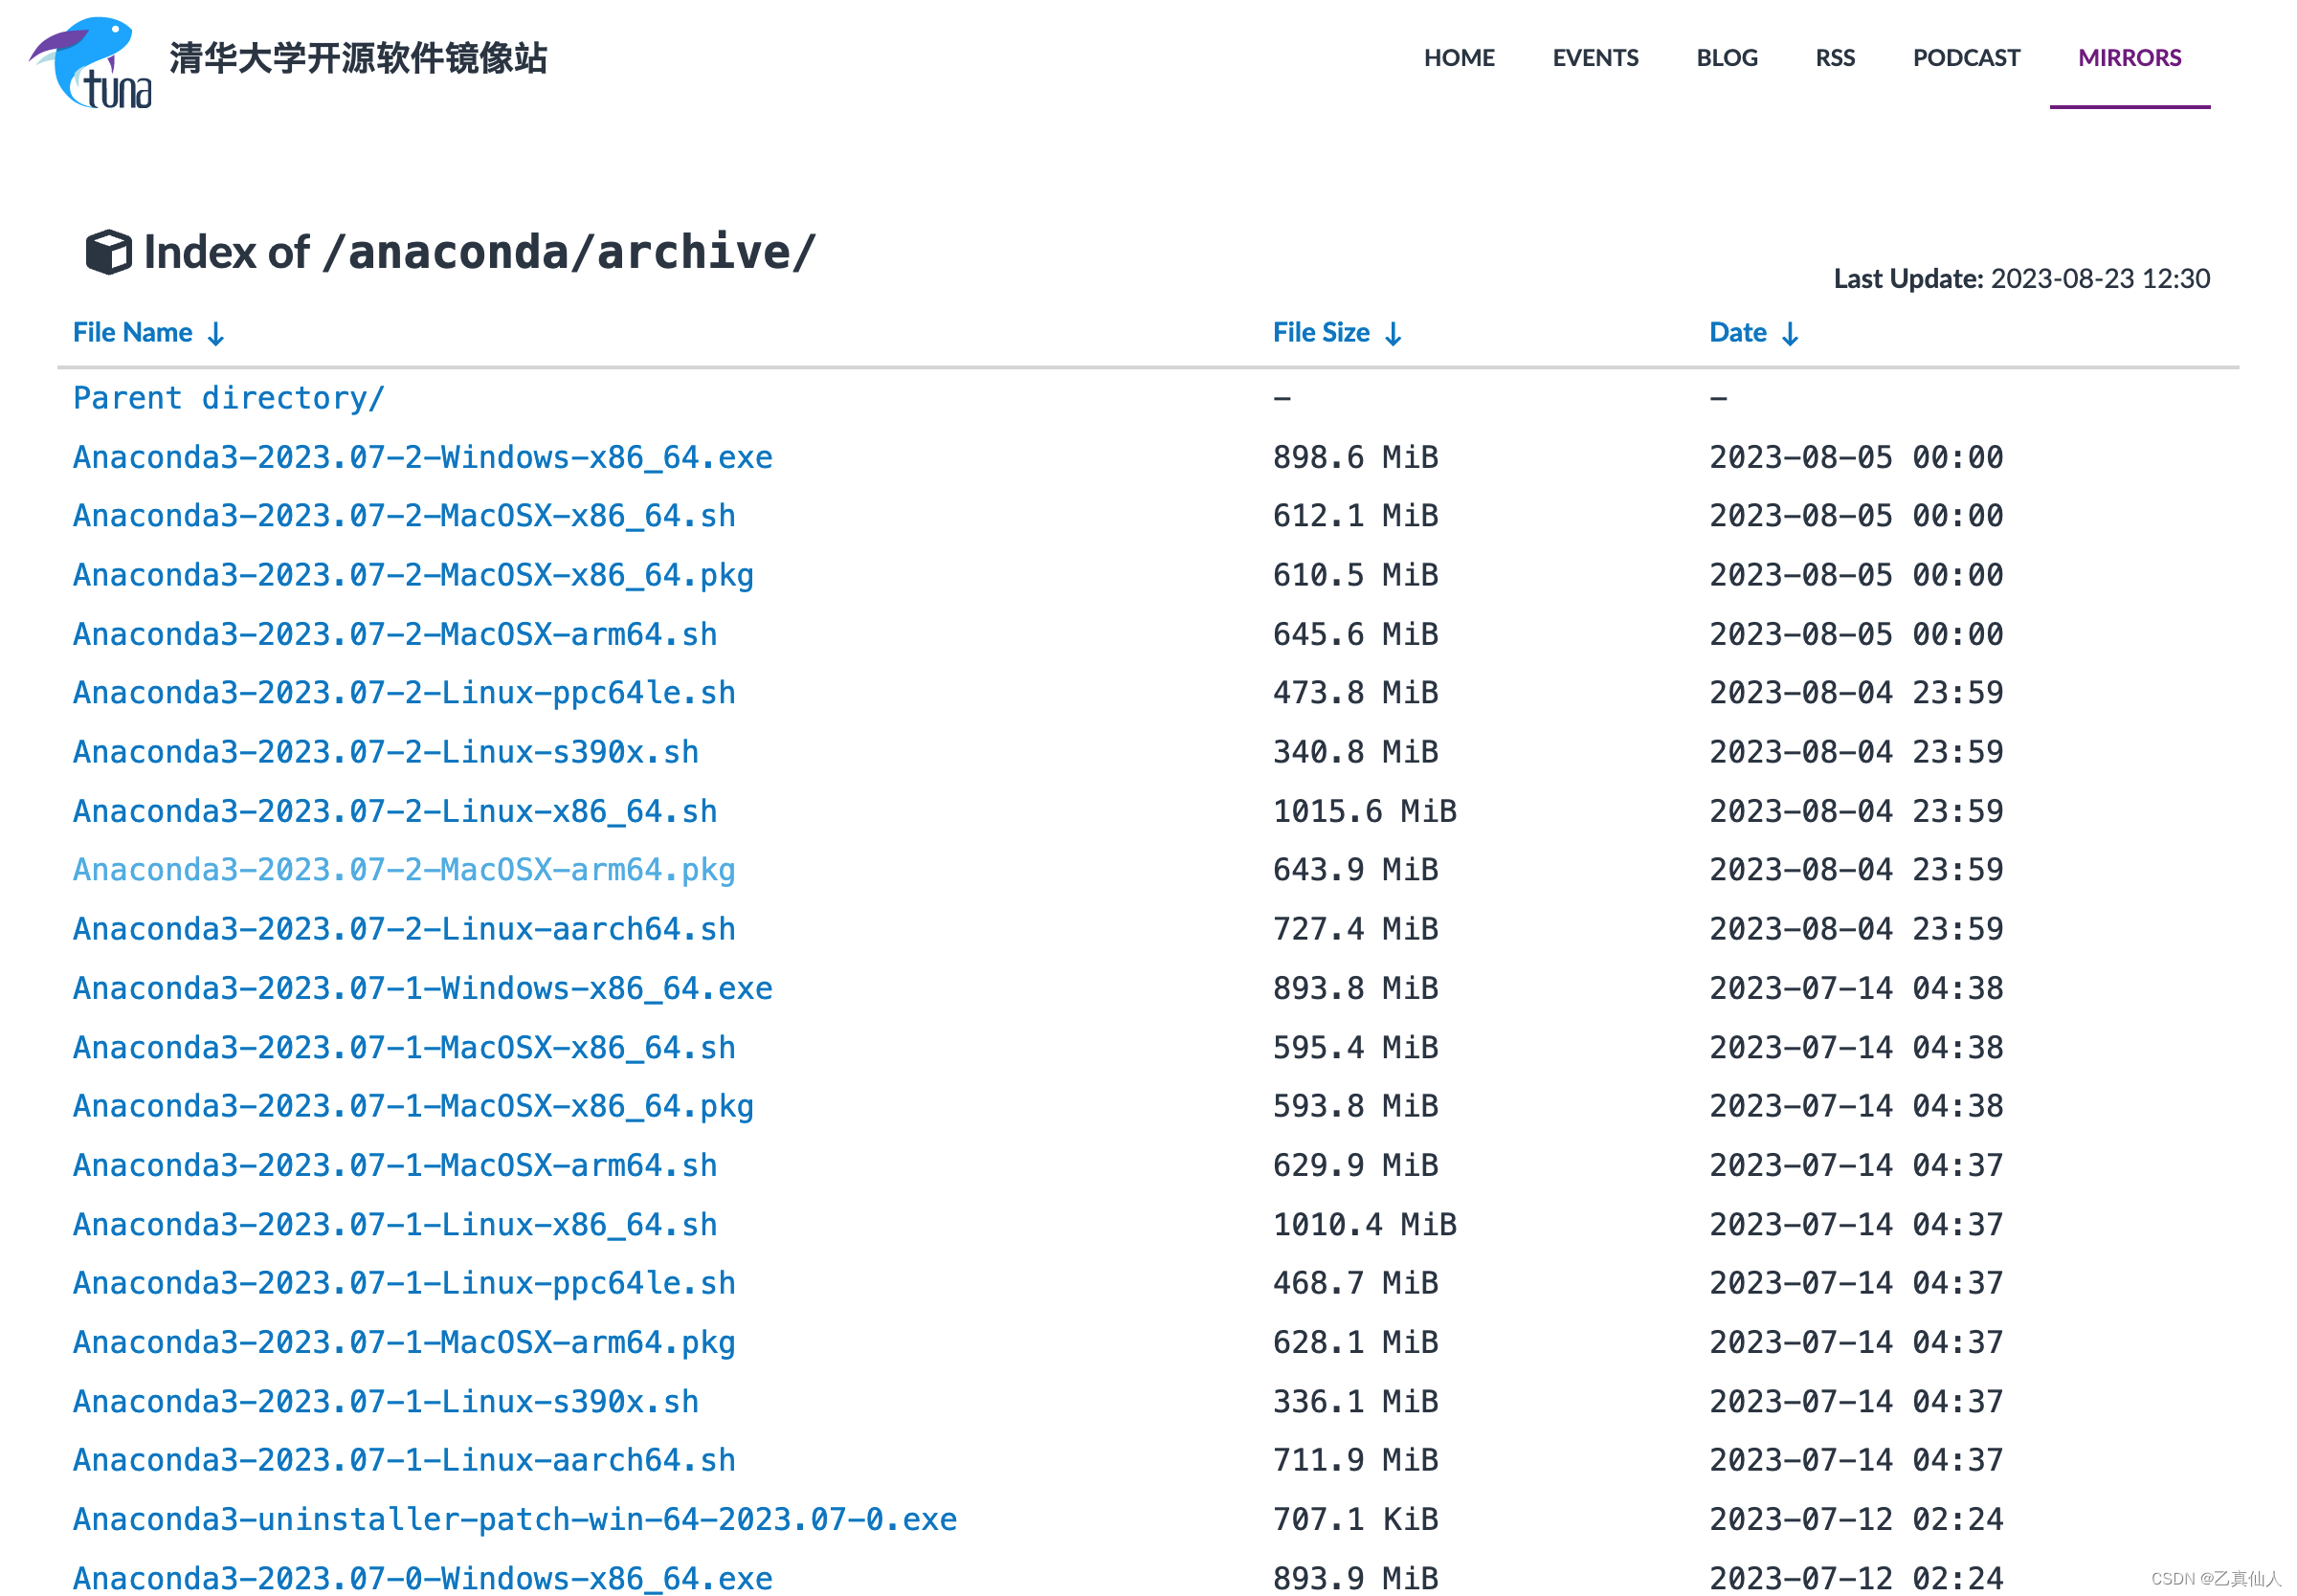
Task: Click the 清华大学开源软件镜像站 site title
Action: point(358,59)
